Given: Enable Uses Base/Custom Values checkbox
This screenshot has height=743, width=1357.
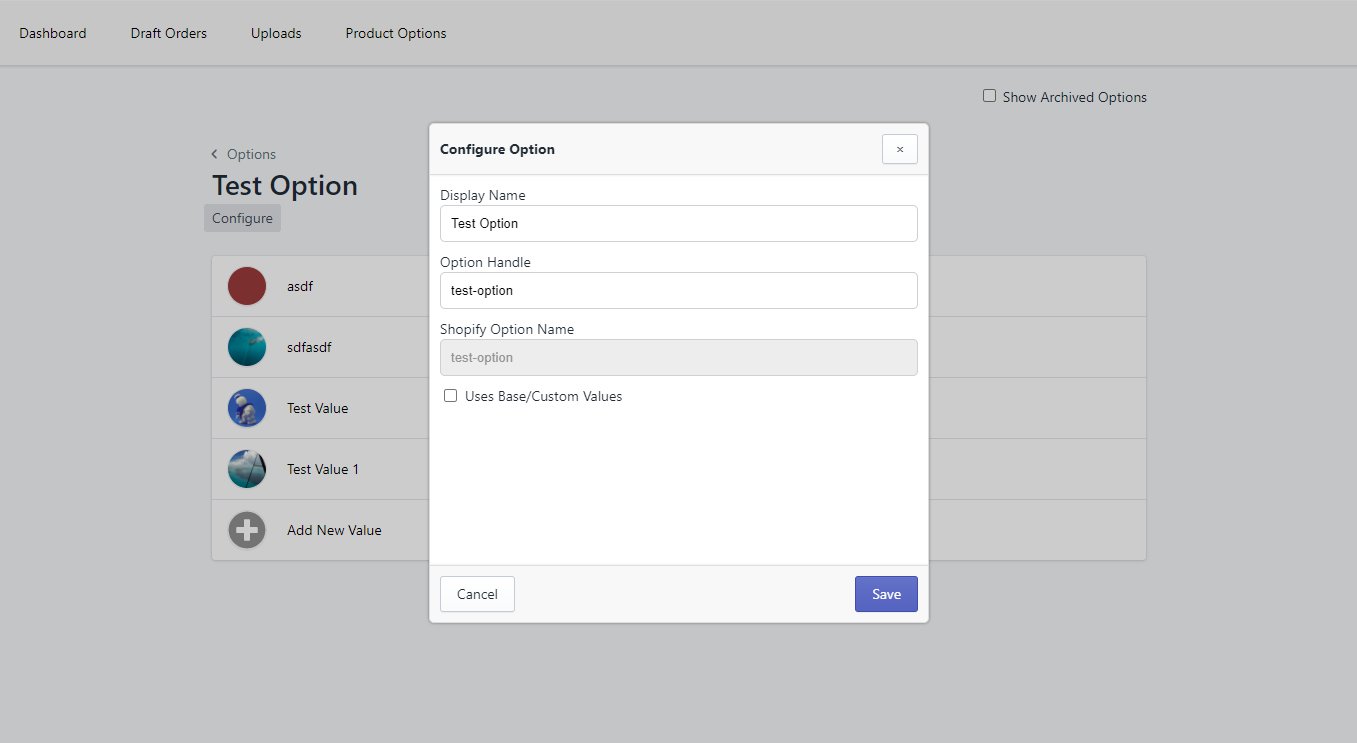Looking at the screenshot, I should [x=451, y=396].
